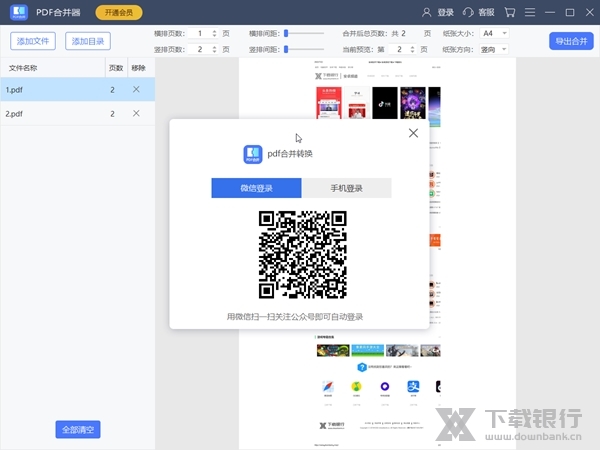This screenshot has width=600, height=450.
Task: Click the WeChat login QR code
Action: 303,254
